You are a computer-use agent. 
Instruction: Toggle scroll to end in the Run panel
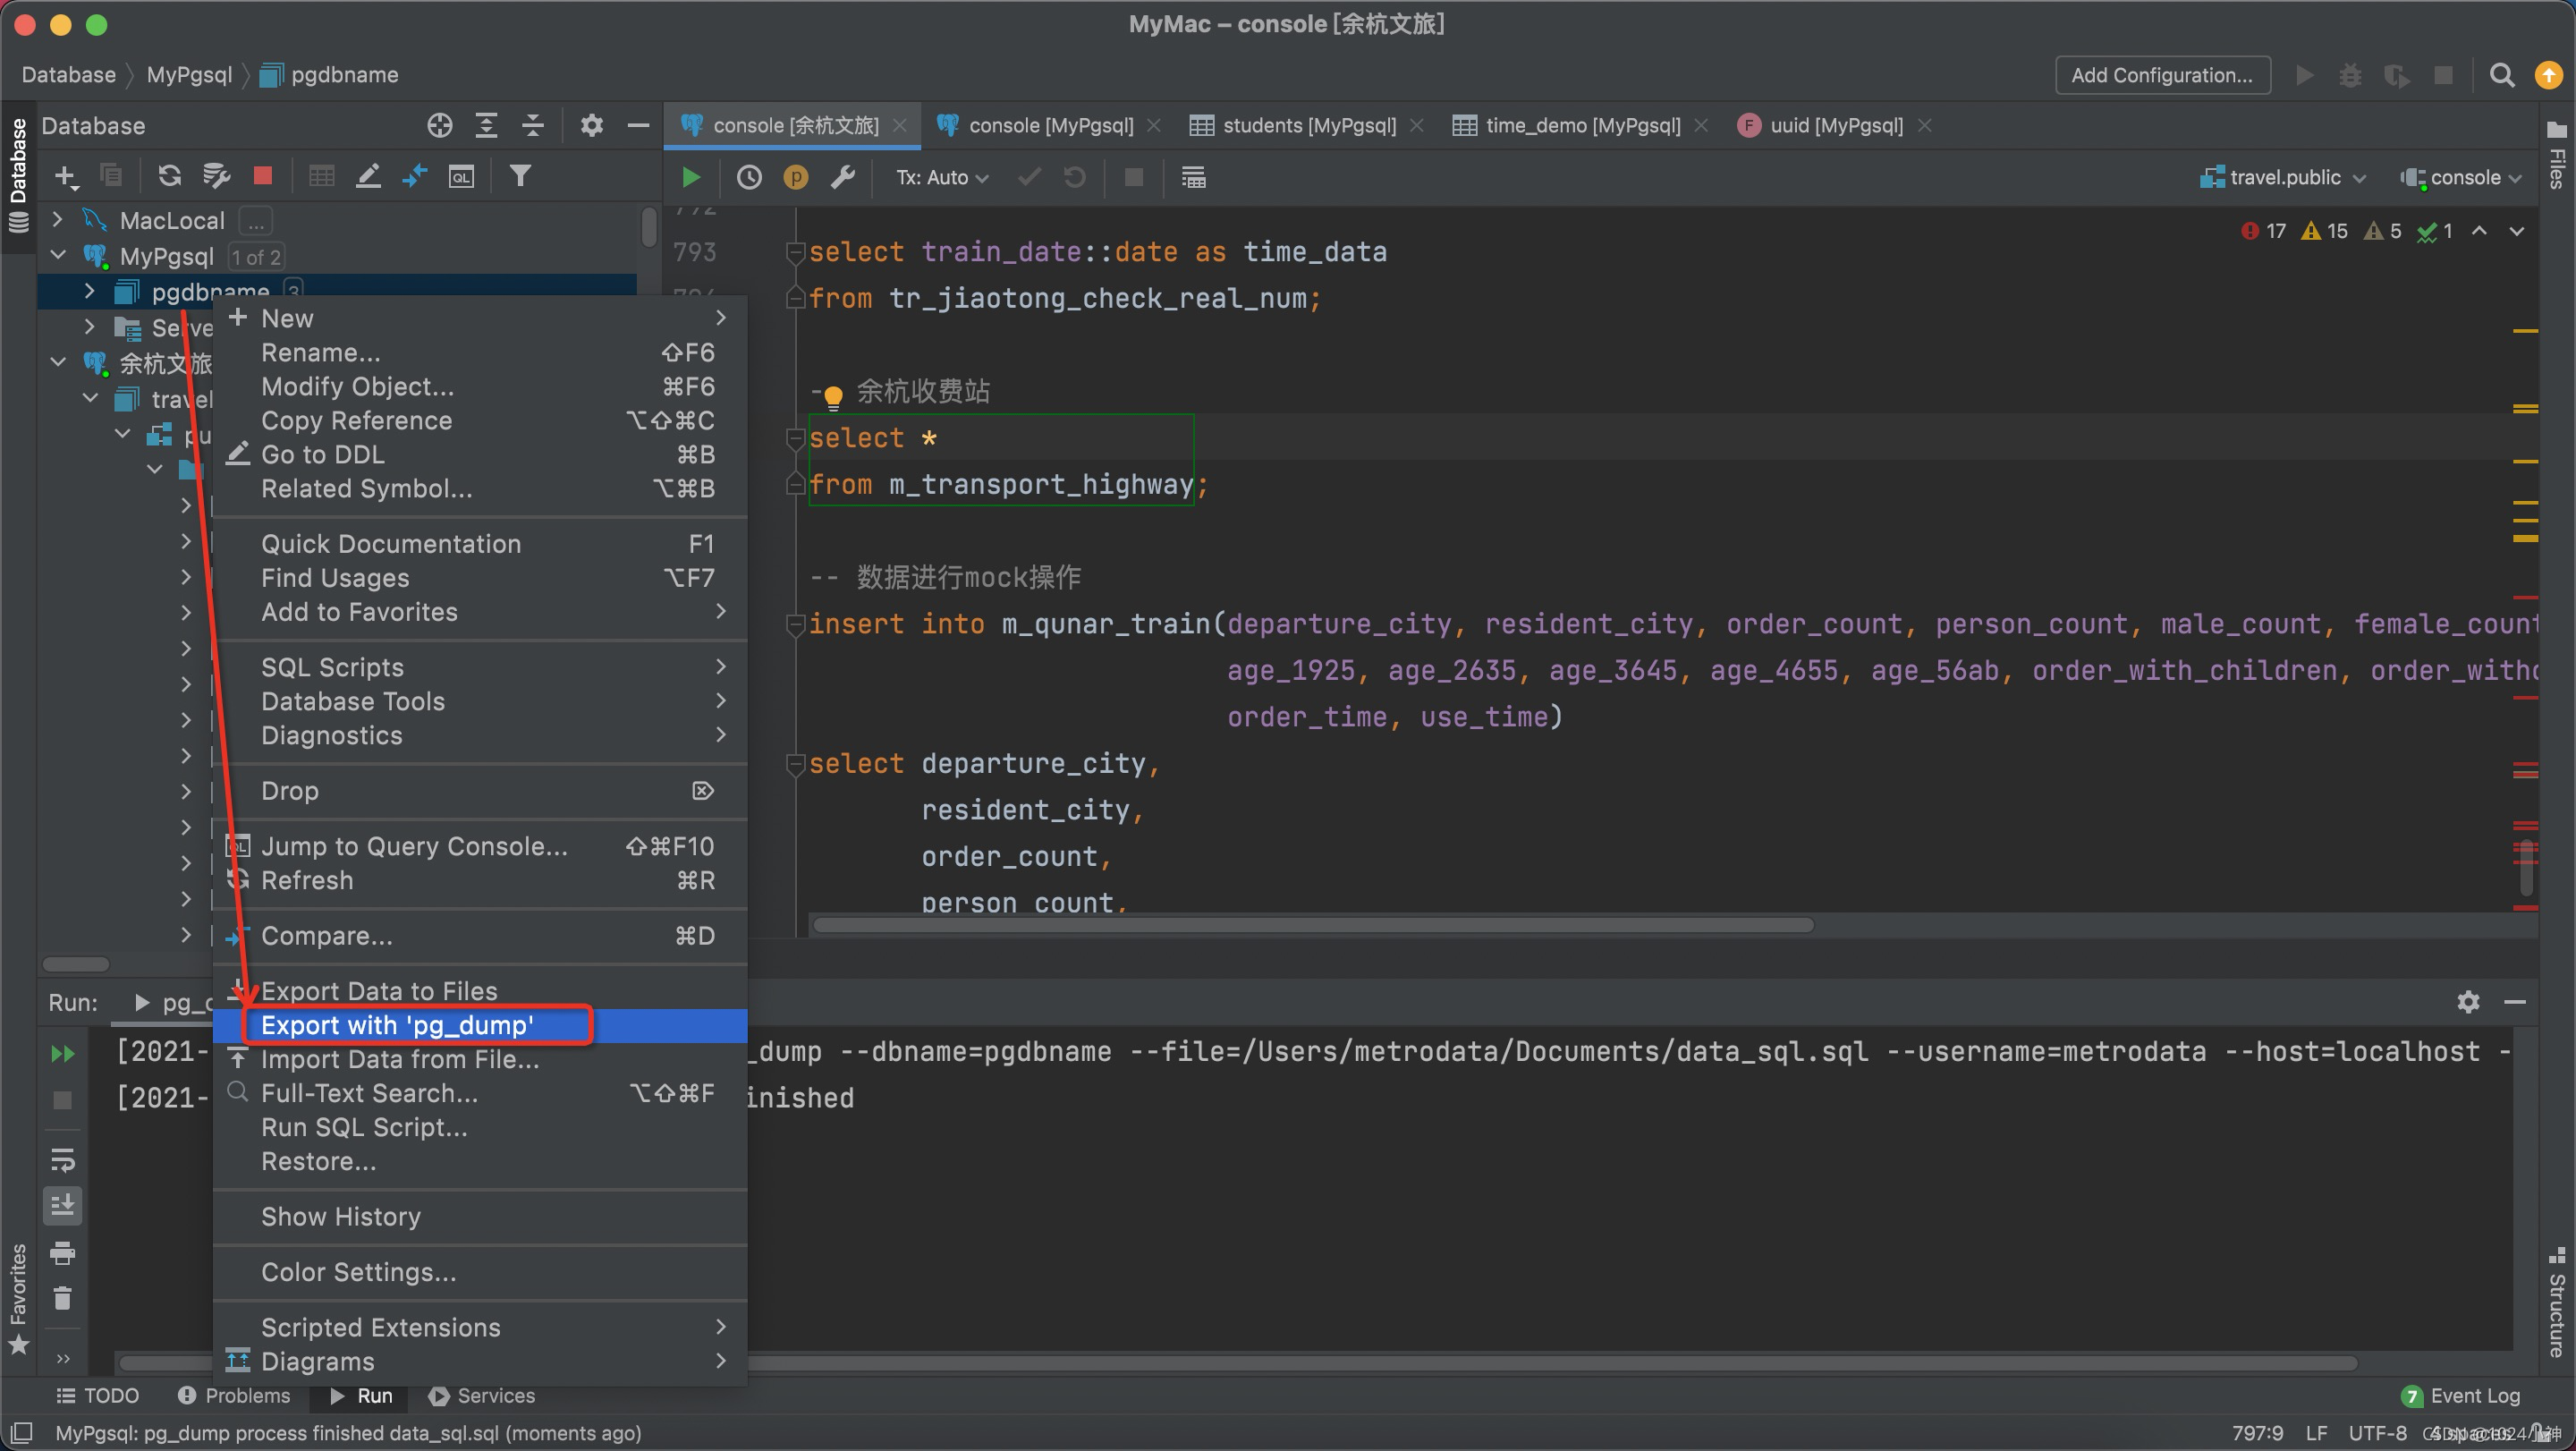[62, 1207]
